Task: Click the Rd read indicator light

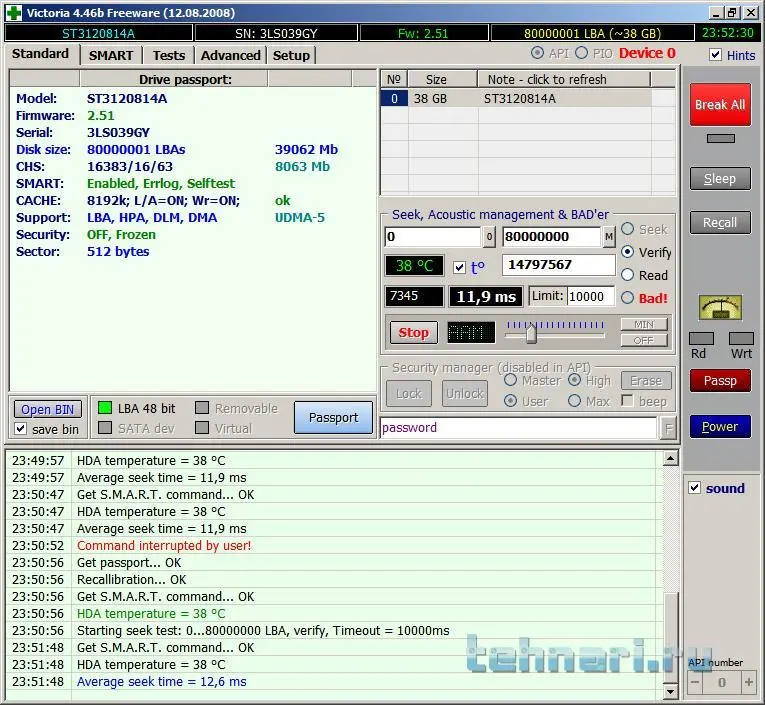Action: pyautogui.click(x=701, y=339)
